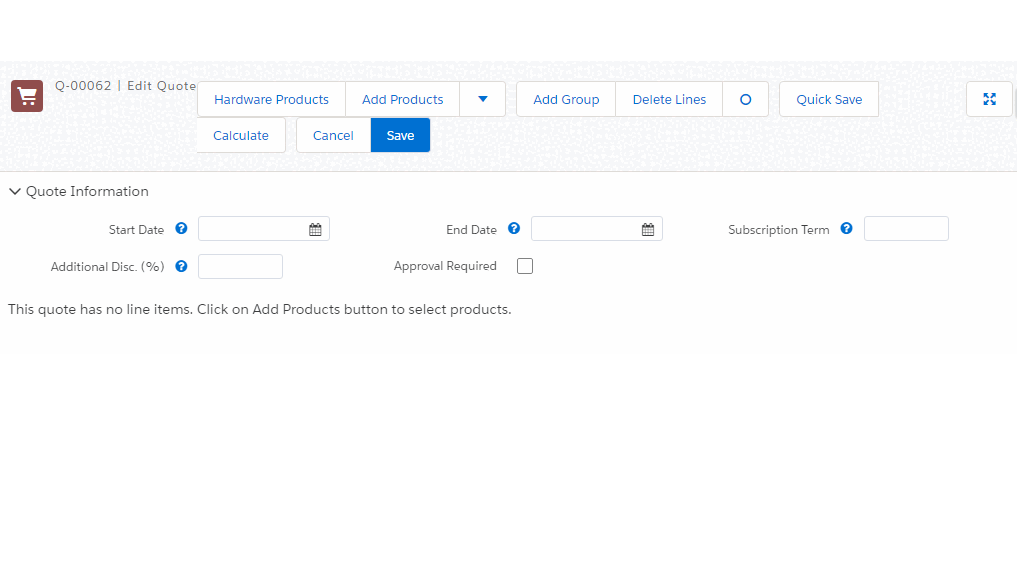1023x586 pixels.
Task: Click the Start Date help icon
Action: click(181, 229)
